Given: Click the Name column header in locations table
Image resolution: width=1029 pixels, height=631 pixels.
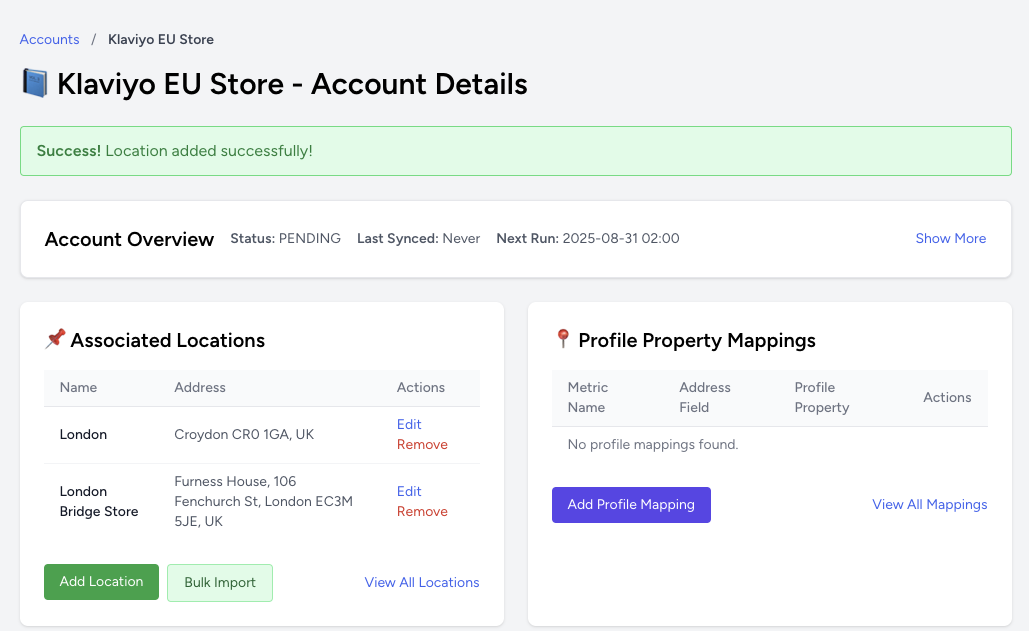Looking at the screenshot, I should coord(78,388).
